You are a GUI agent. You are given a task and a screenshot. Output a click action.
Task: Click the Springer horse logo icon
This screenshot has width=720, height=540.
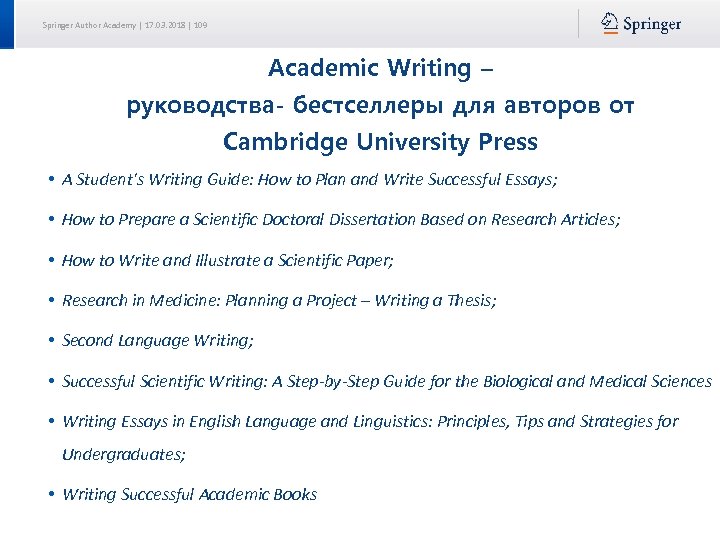tap(609, 23)
